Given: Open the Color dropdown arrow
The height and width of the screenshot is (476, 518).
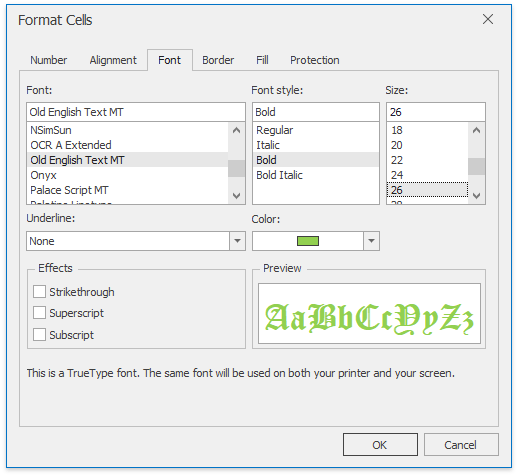Looking at the screenshot, I should coord(371,241).
